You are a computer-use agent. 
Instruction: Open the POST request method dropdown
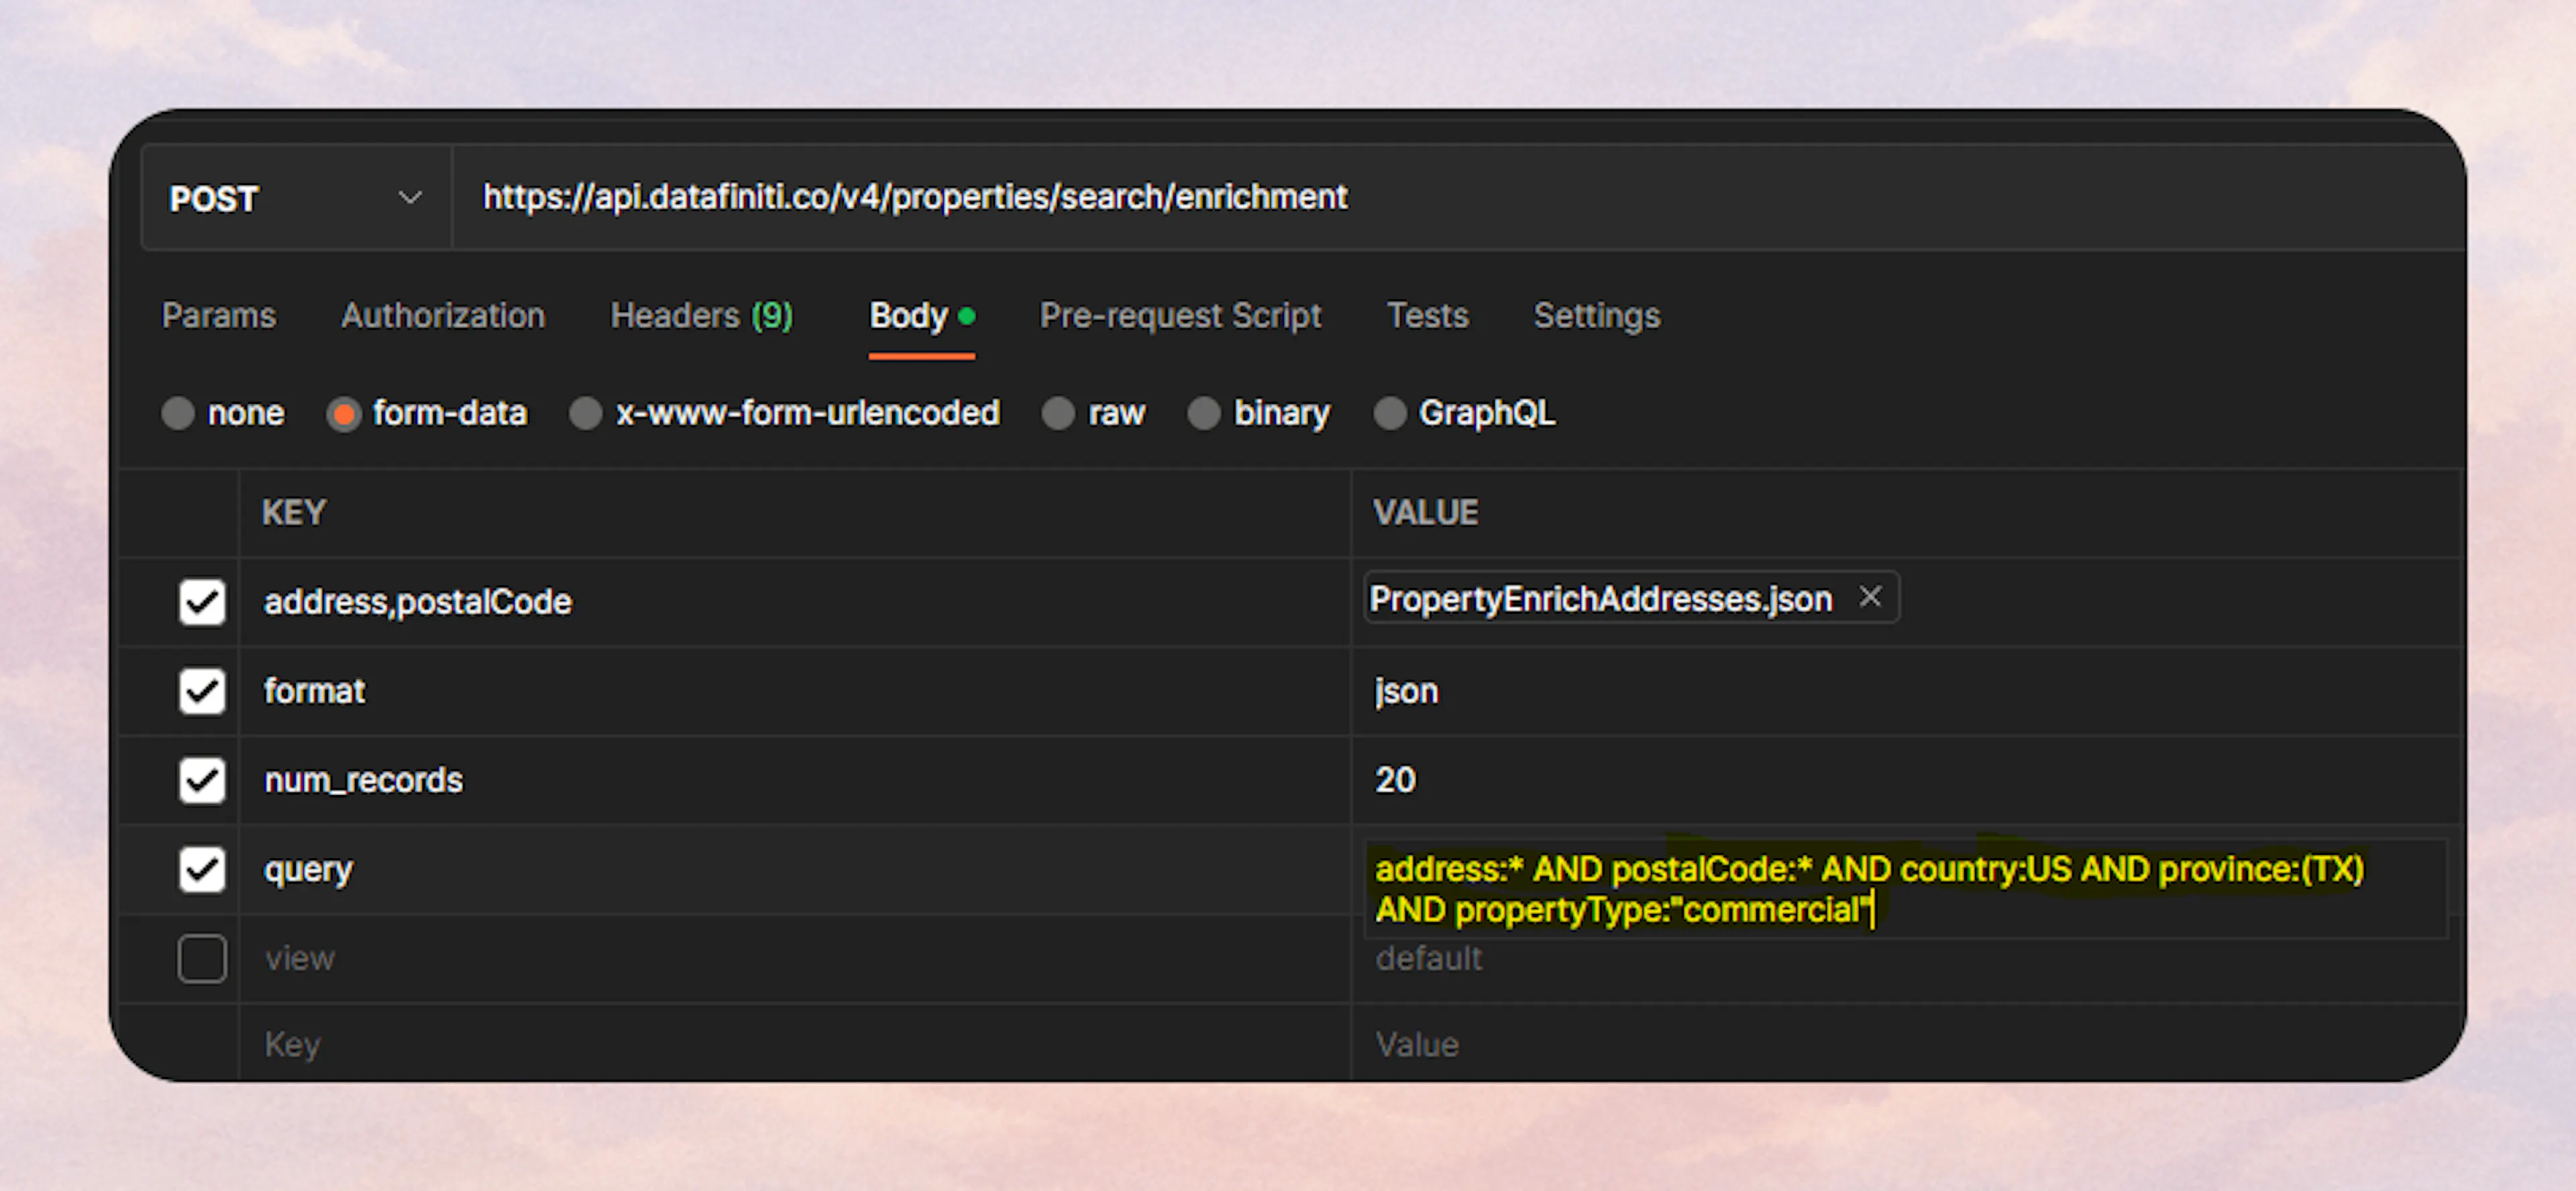pos(408,198)
